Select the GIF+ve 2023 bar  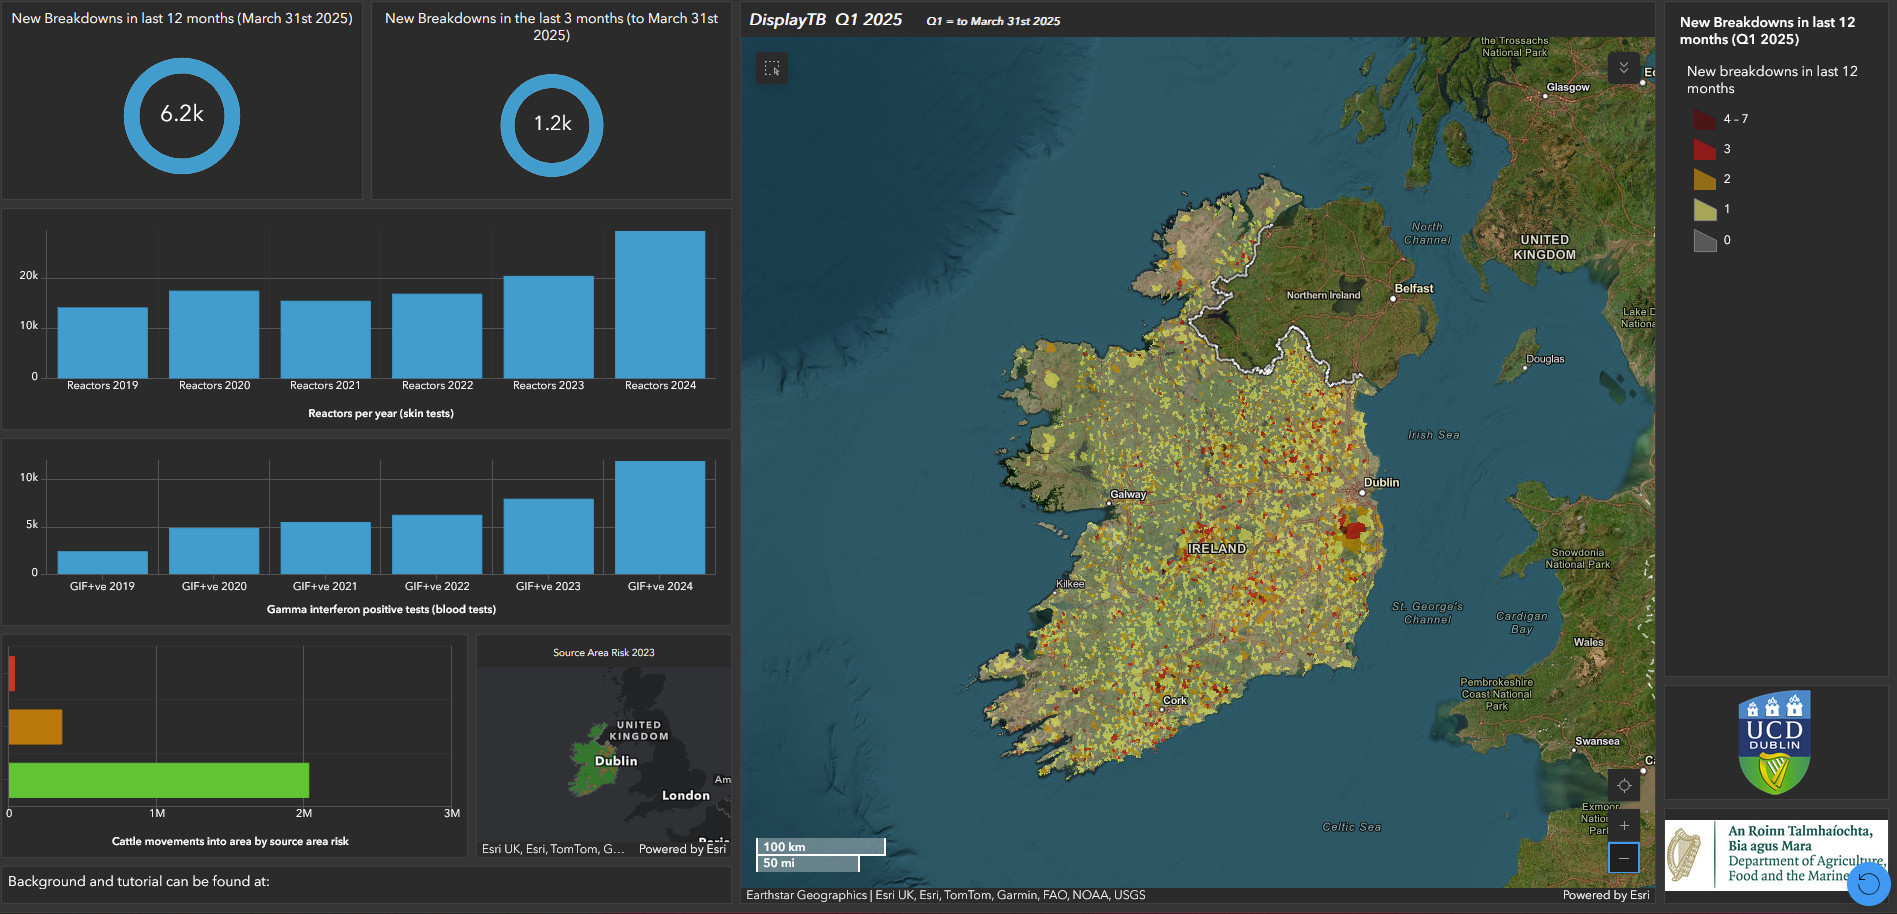tap(548, 536)
